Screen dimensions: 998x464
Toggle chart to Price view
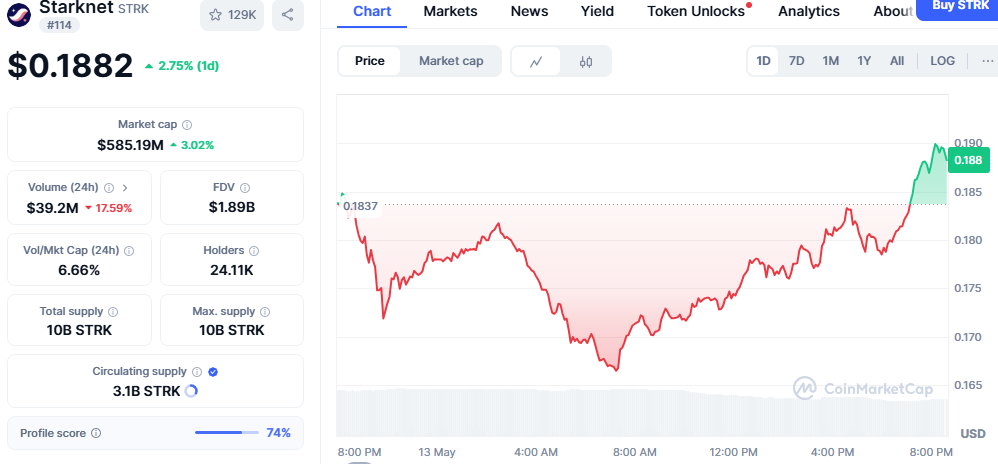point(370,61)
